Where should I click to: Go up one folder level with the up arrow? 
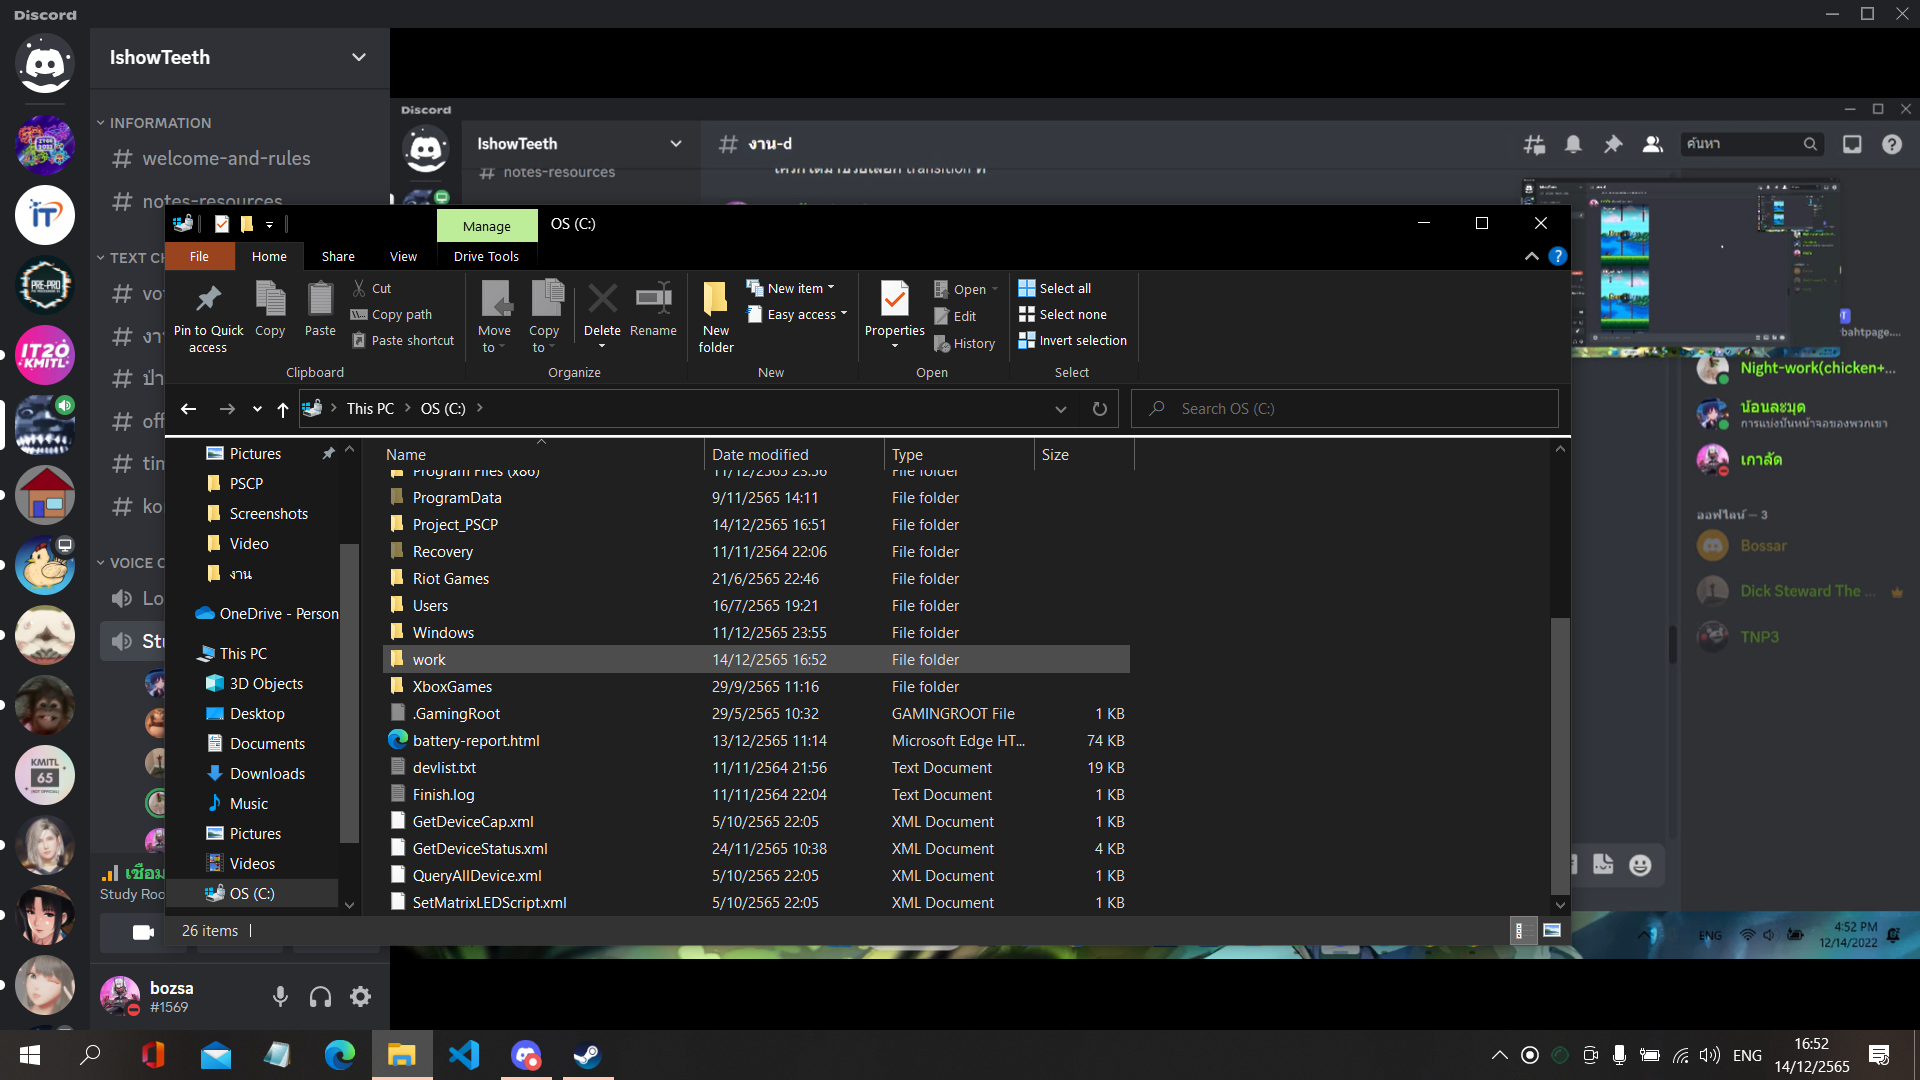click(x=283, y=409)
